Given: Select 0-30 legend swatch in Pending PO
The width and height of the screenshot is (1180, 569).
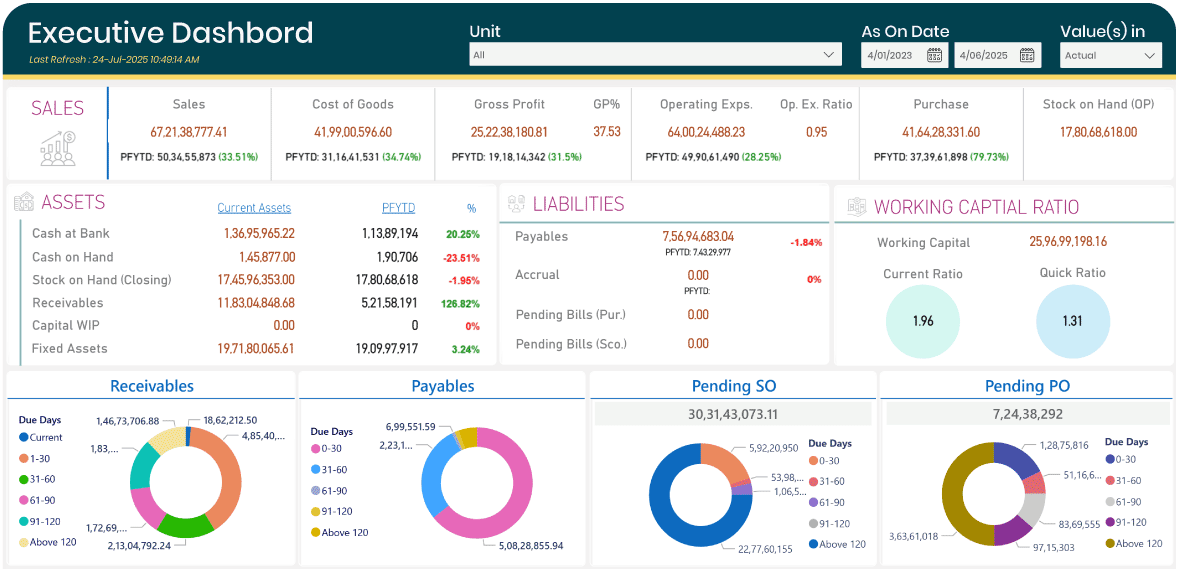Looking at the screenshot, I should 1110,459.
